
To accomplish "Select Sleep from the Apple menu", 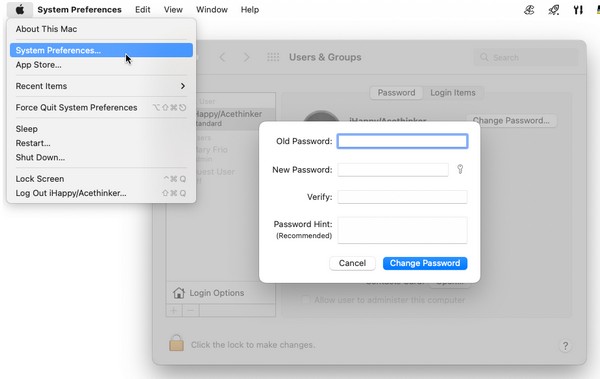I will [x=101, y=129].
